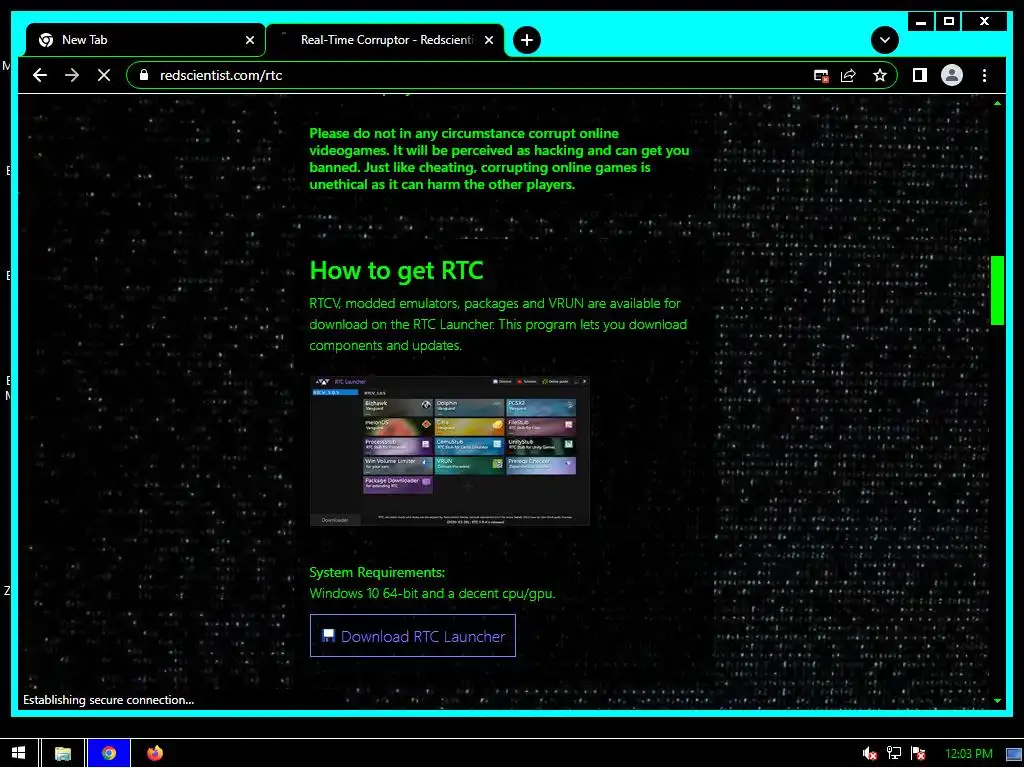The height and width of the screenshot is (768, 1024).
Task: Click Download RTC Launcher button
Action: 413,635
